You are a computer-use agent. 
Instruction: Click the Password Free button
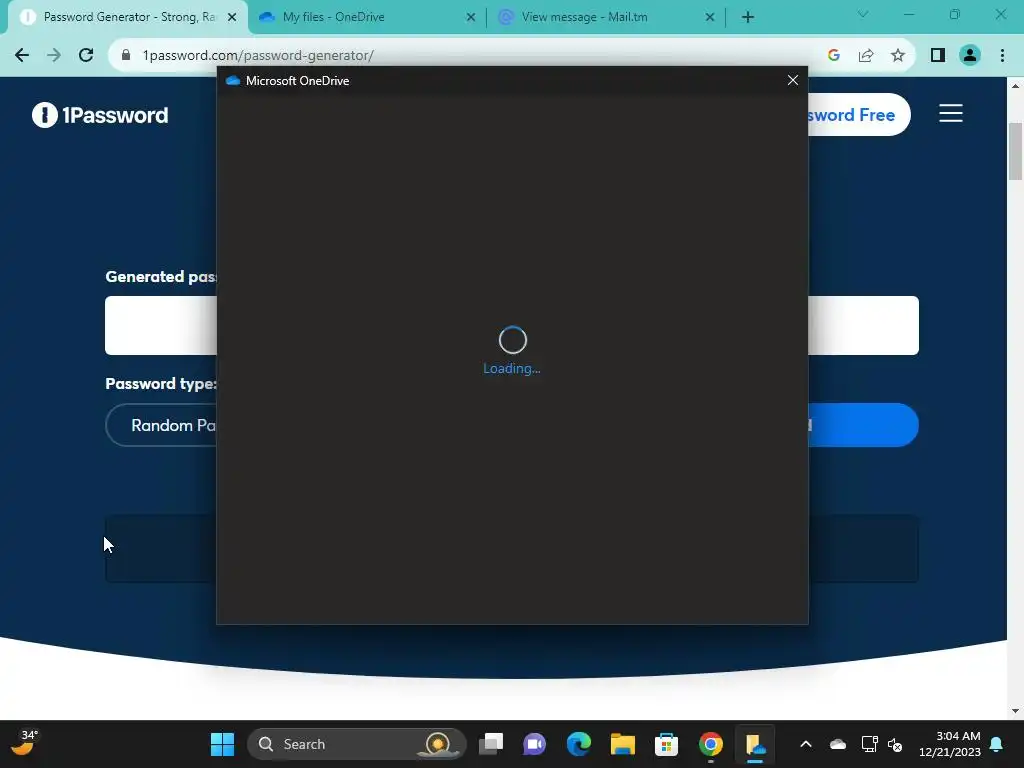click(859, 115)
